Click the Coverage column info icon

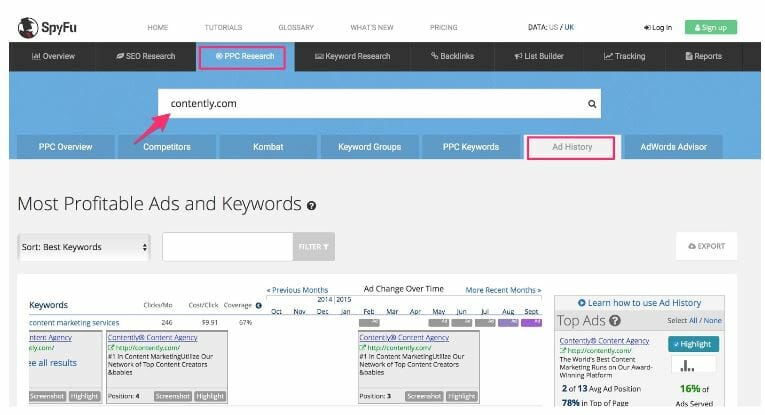(259, 305)
